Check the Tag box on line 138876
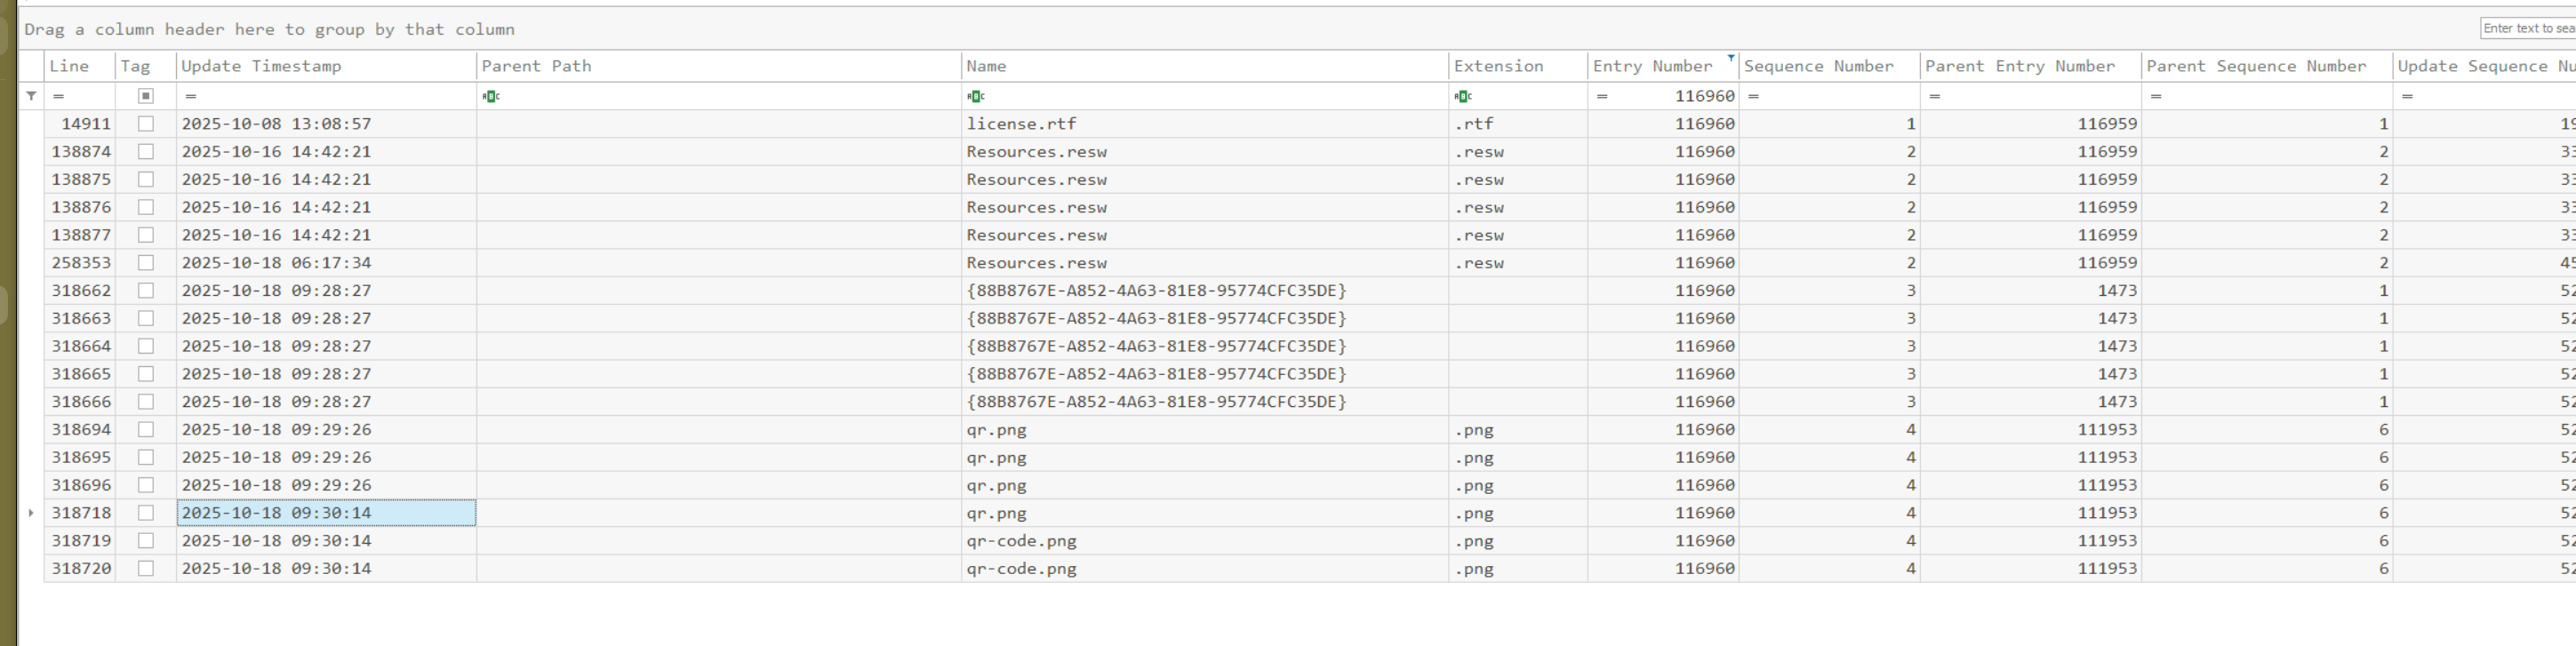The height and width of the screenshot is (646, 2576). point(146,207)
